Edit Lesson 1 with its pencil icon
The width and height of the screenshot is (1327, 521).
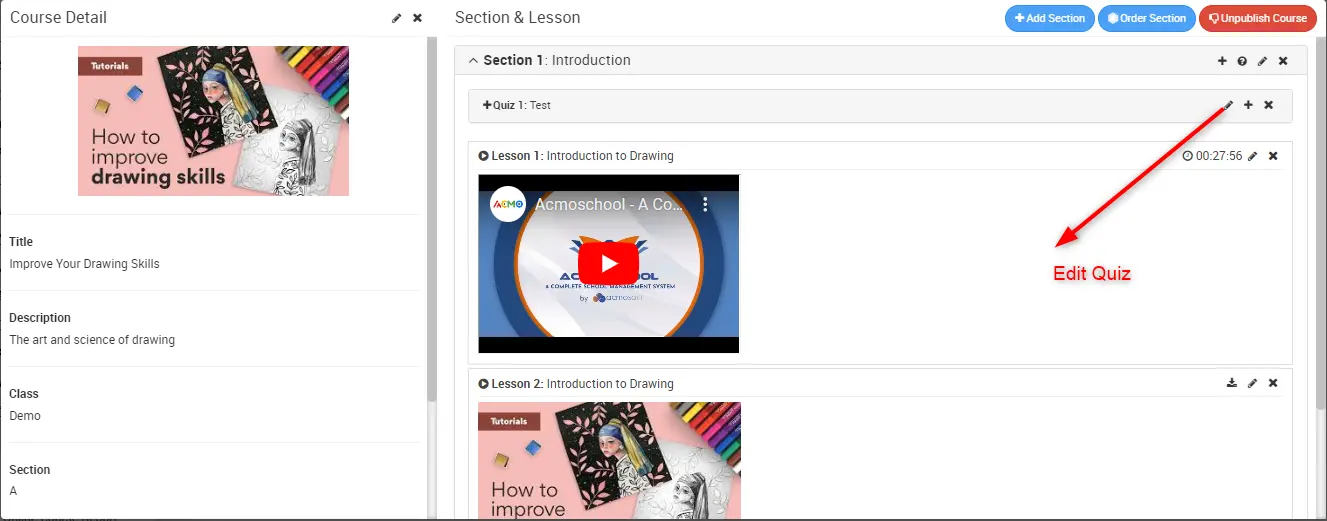[x=1253, y=156]
